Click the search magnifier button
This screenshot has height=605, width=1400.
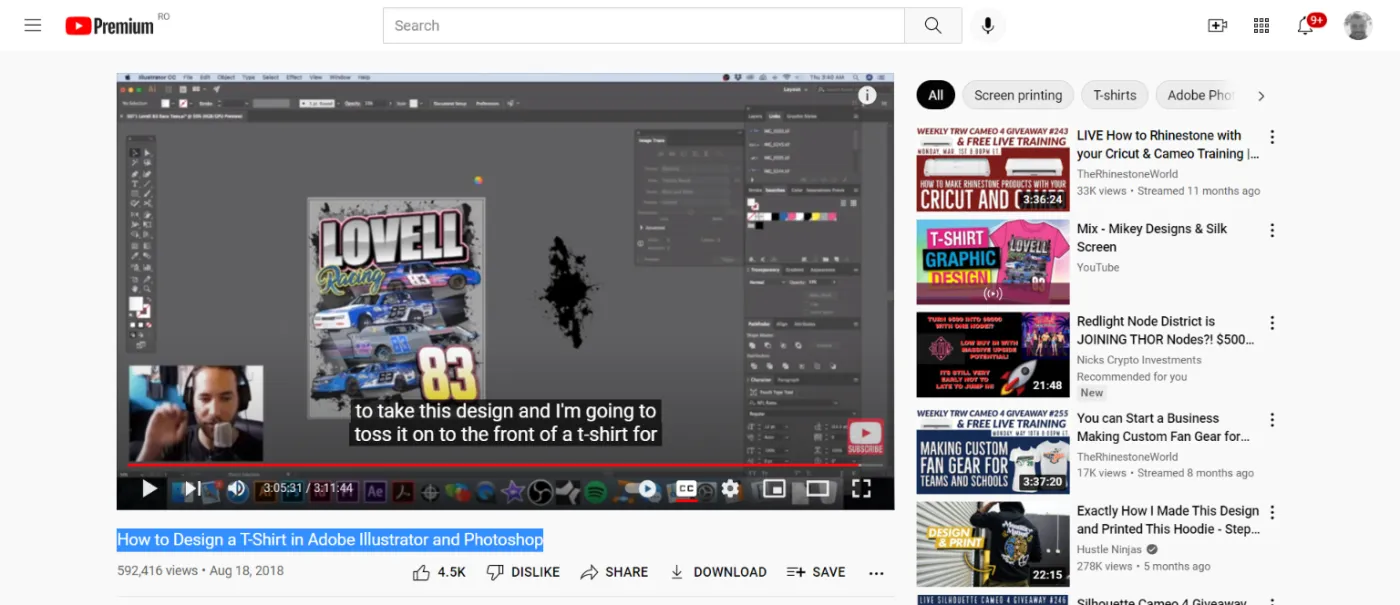pyautogui.click(x=933, y=26)
